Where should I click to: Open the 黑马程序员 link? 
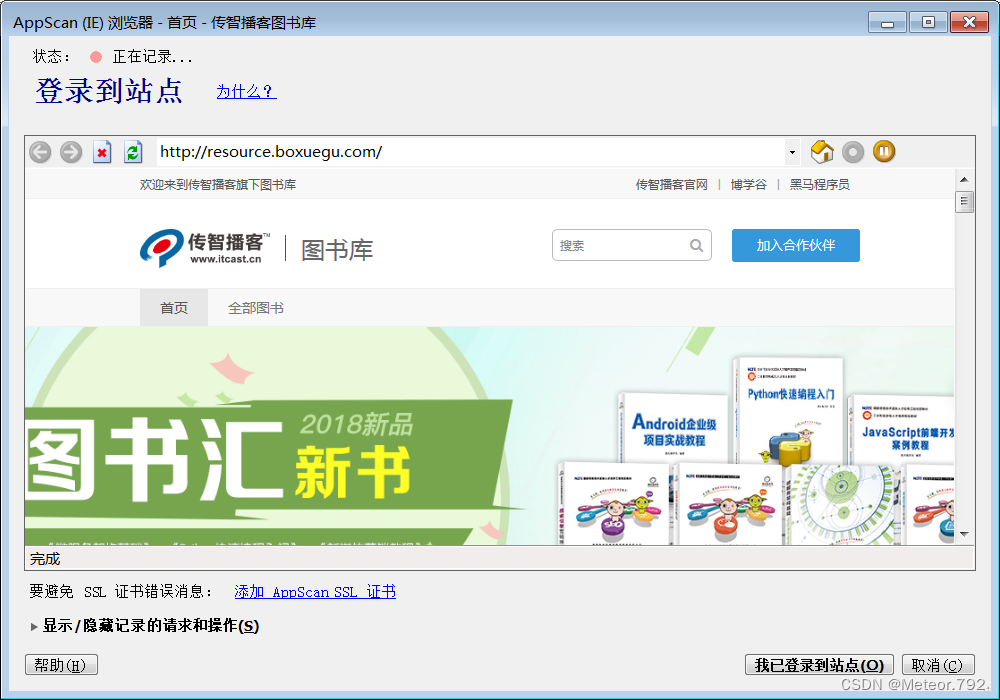pyautogui.click(x=820, y=185)
